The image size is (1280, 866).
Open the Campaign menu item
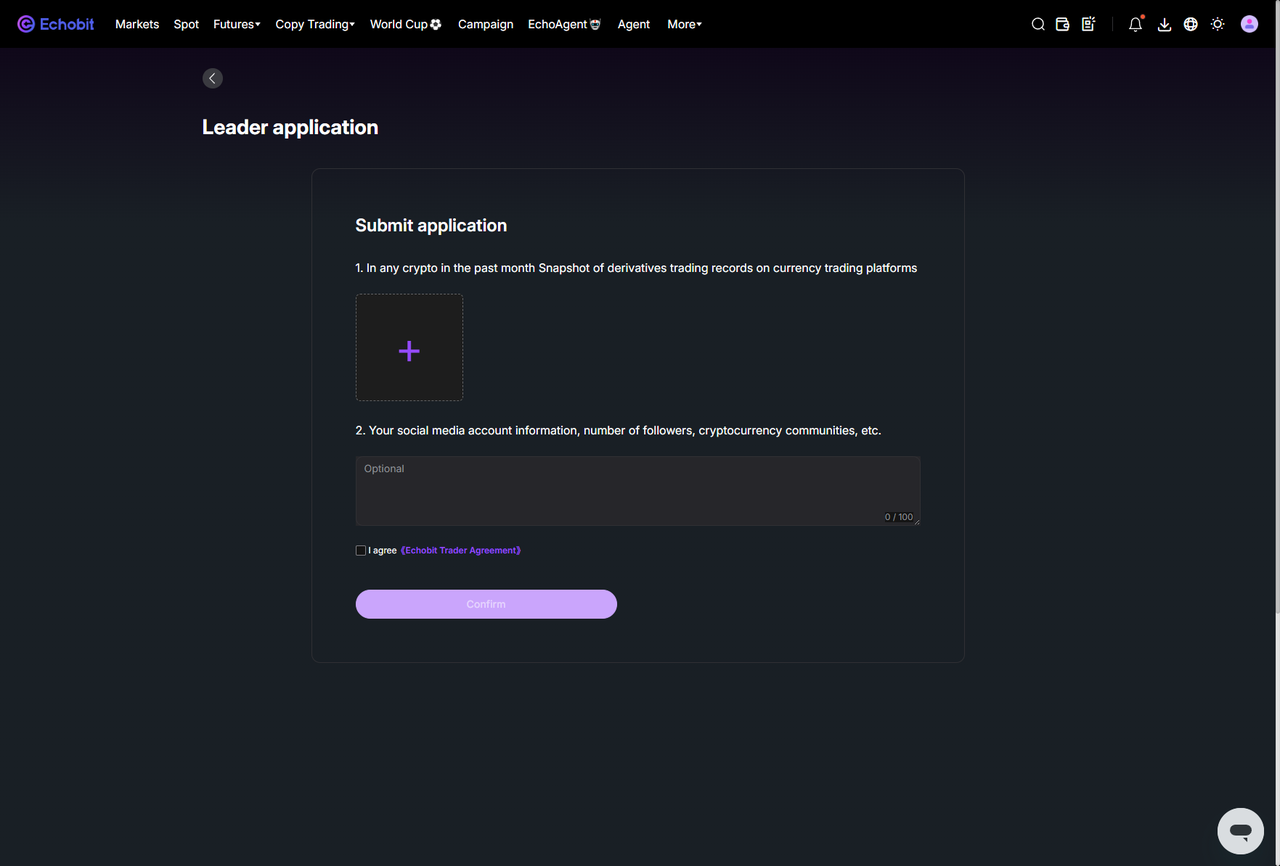coord(486,24)
